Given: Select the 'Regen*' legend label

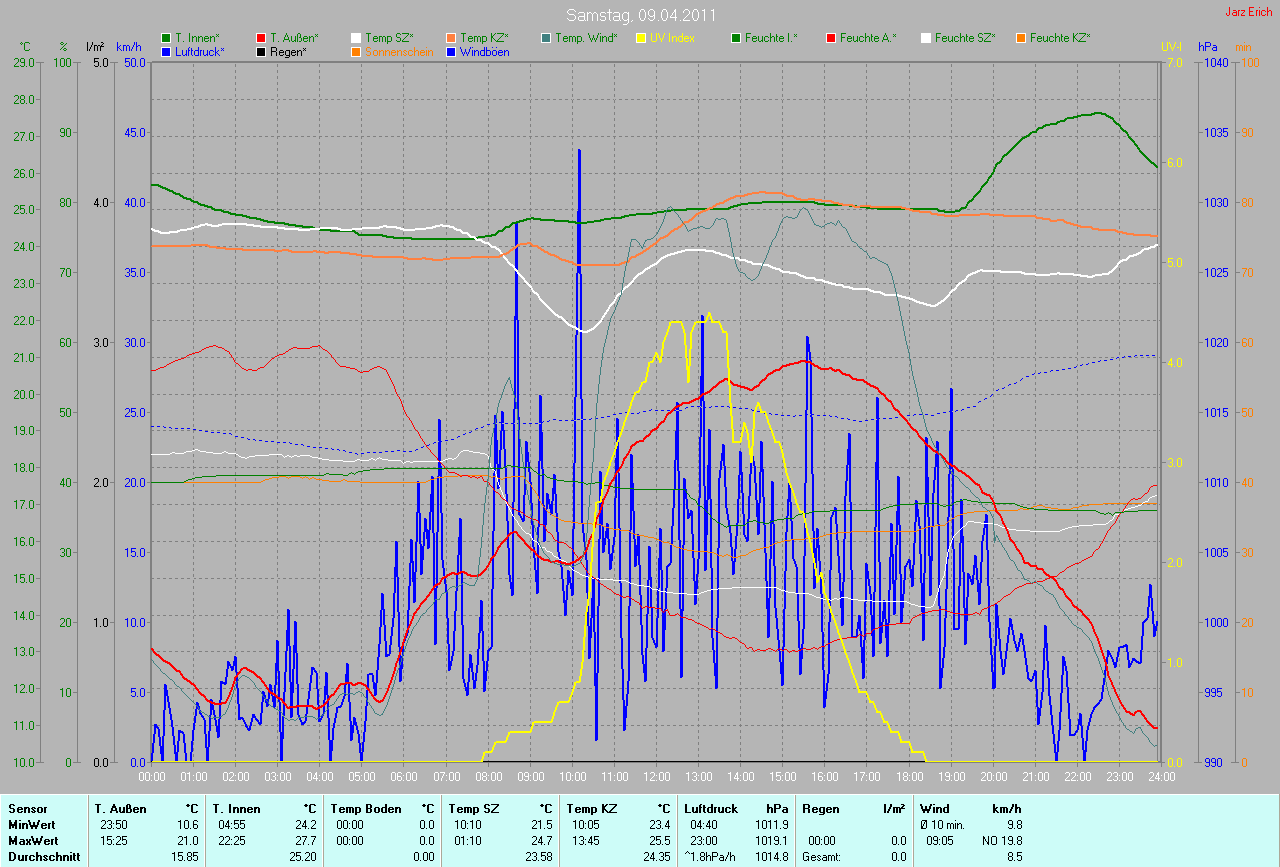Looking at the screenshot, I should [x=288, y=51].
